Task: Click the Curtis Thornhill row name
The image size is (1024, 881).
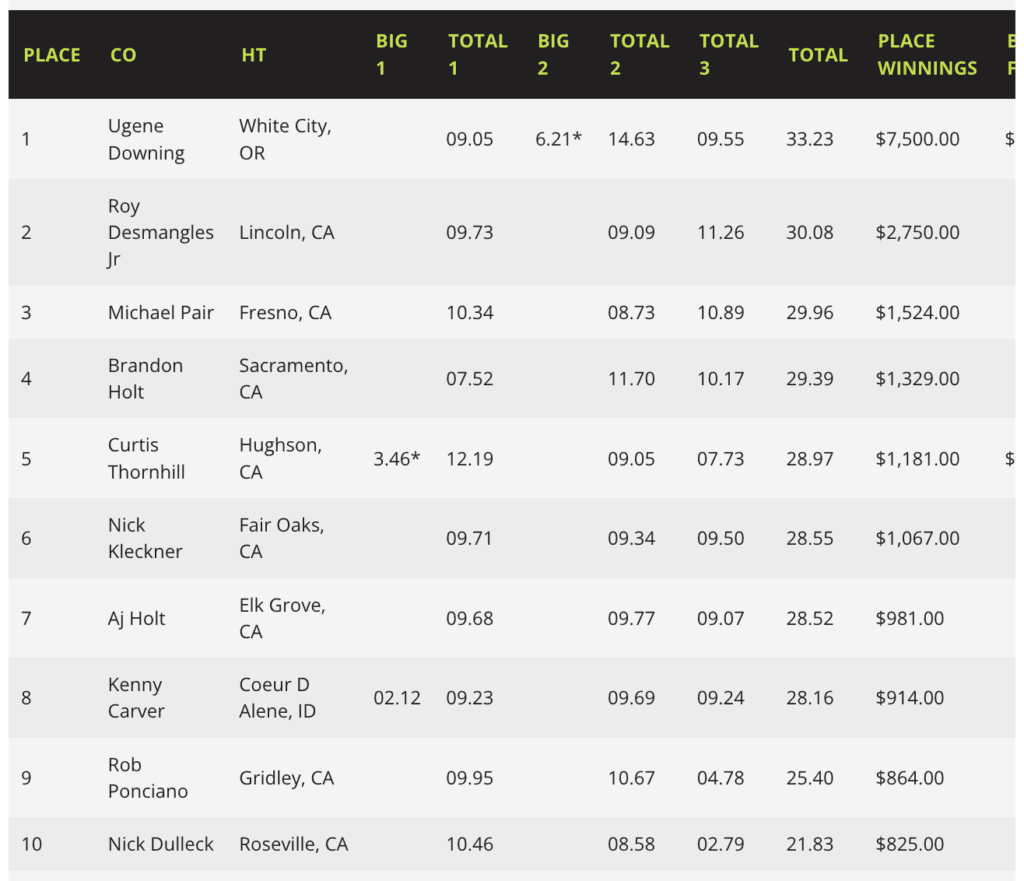Action: click(146, 458)
